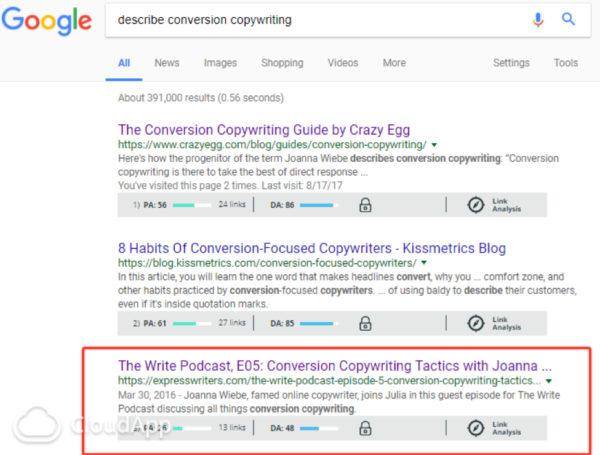
Task: Open 8 Habits Of Conversion-Focused Copywriters link
Action: [x=312, y=248]
